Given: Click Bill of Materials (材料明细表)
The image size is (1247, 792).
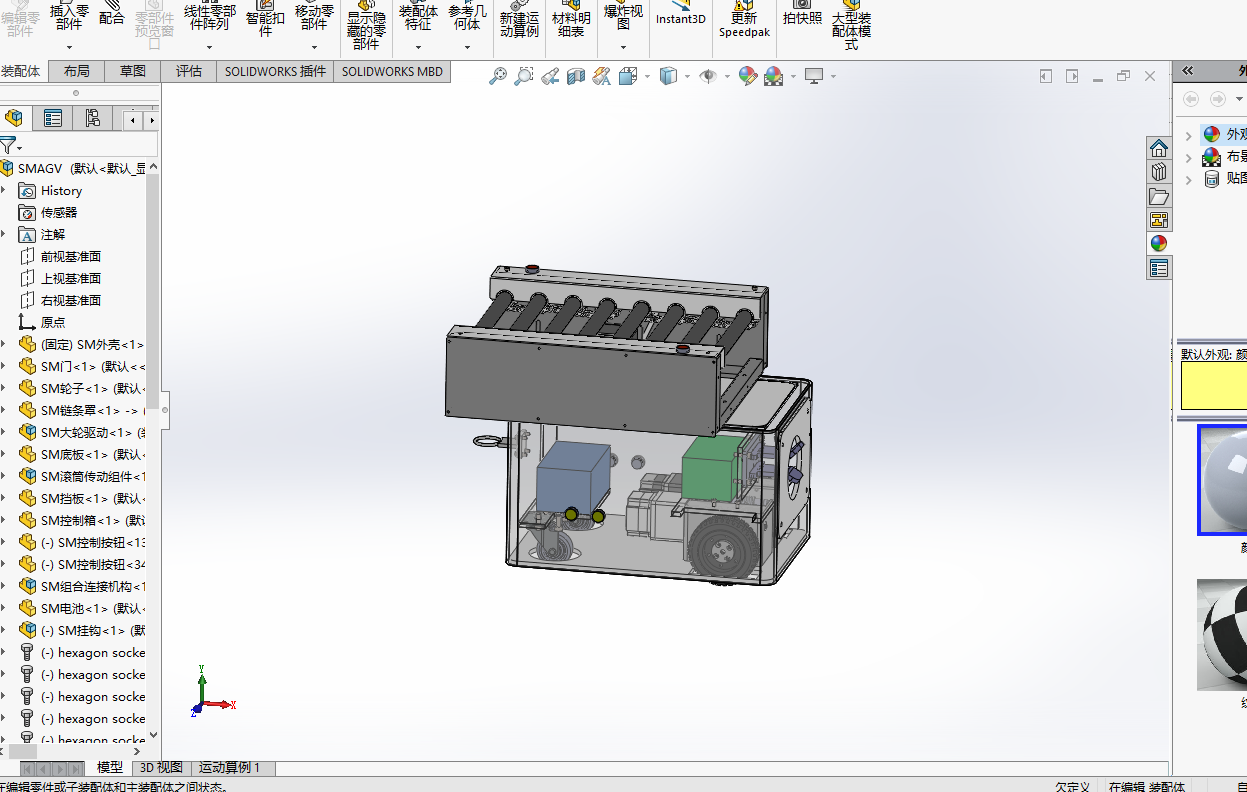Looking at the screenshot, I should (x=571, y=20).
